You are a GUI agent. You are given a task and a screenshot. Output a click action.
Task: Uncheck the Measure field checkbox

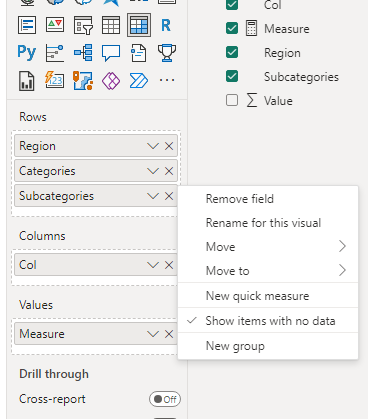click(232, 28)
